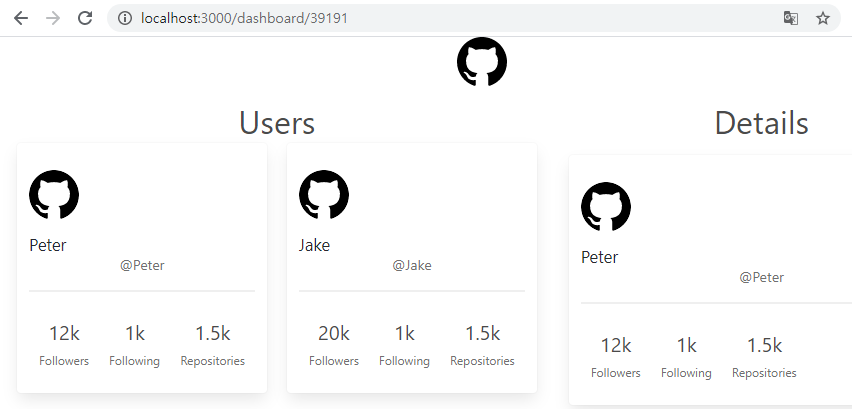The image size is (852, 409).
Task: Click the Following label on Jake's card
Action: click(404, 361)
